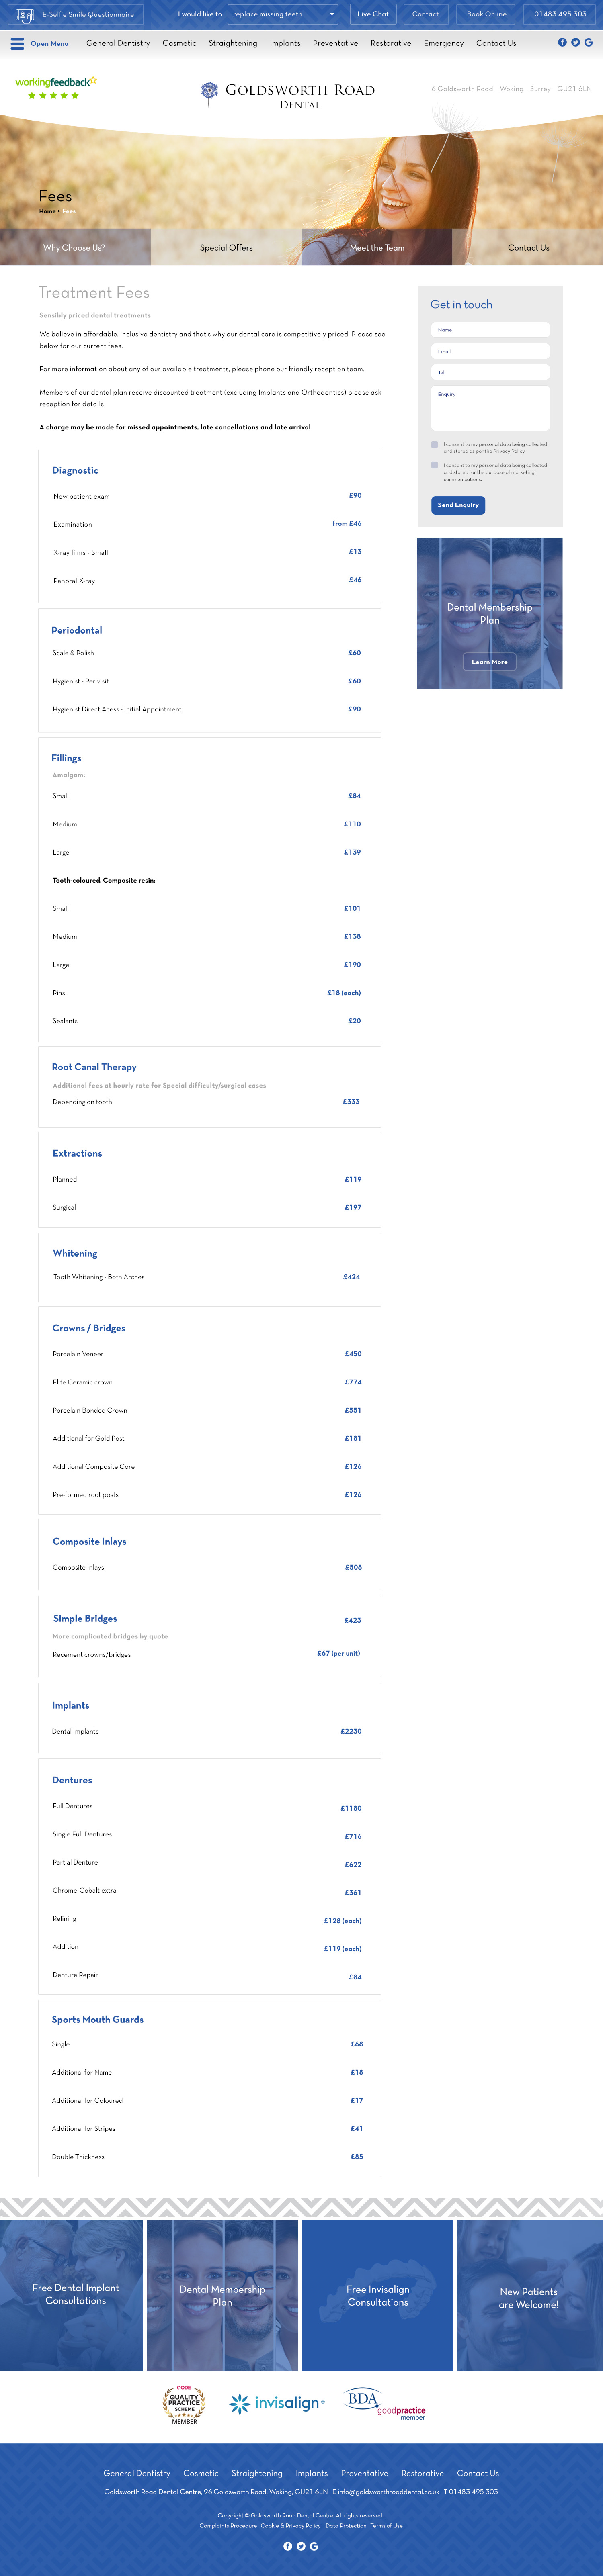The image size is (603, 2576).
Task: Open the Implants menu item
Action: (x=285, y=43)
